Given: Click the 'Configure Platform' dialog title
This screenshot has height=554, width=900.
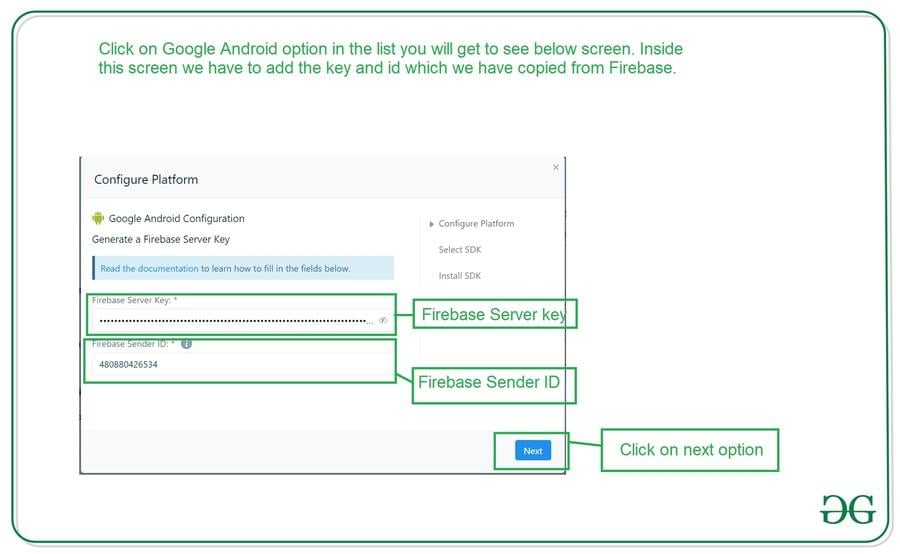Looking at the screenshot, I should 146,180.
